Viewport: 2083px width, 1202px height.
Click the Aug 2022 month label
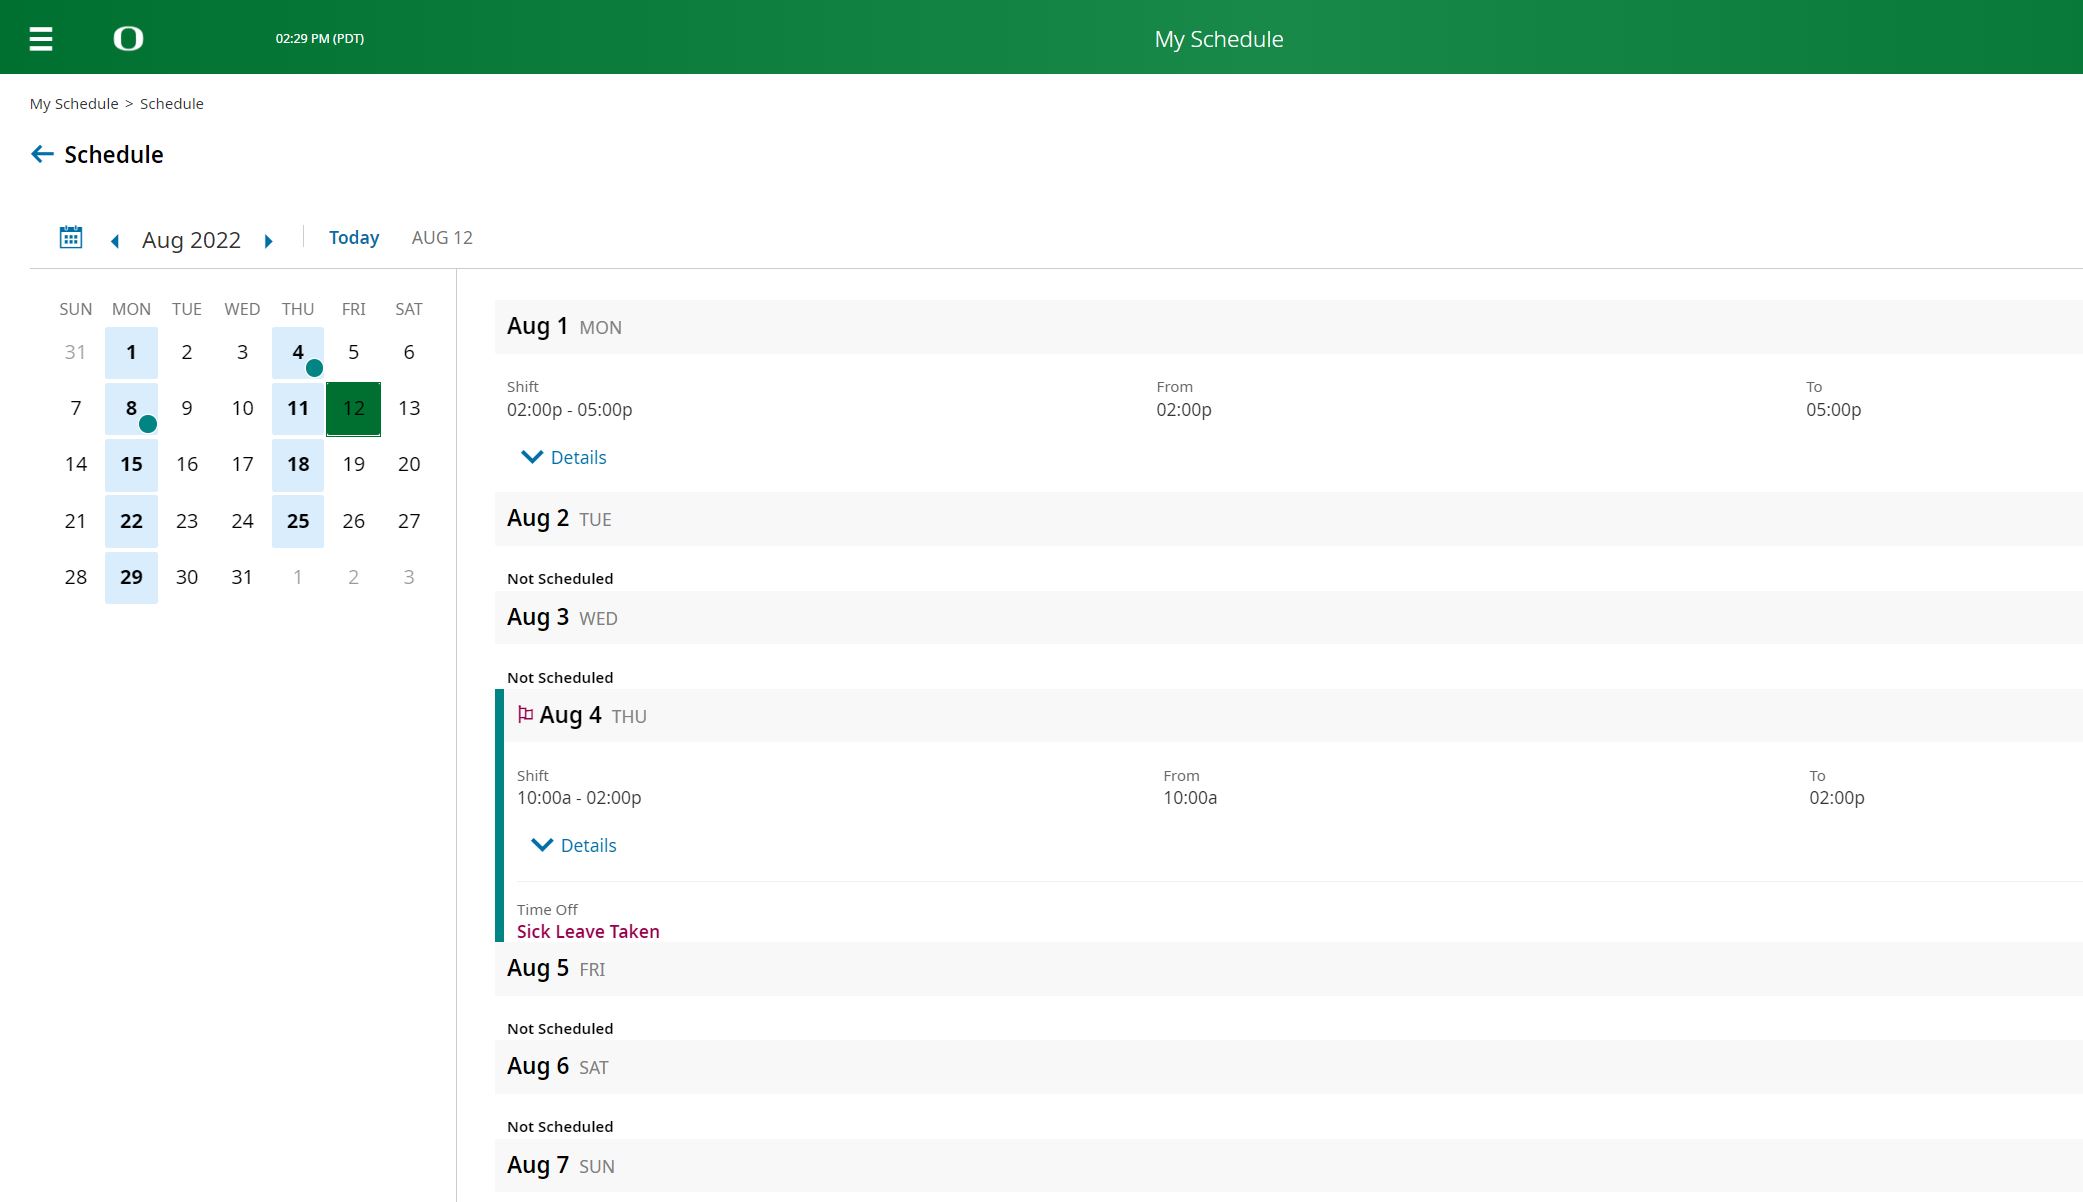(x=191, y=241)
